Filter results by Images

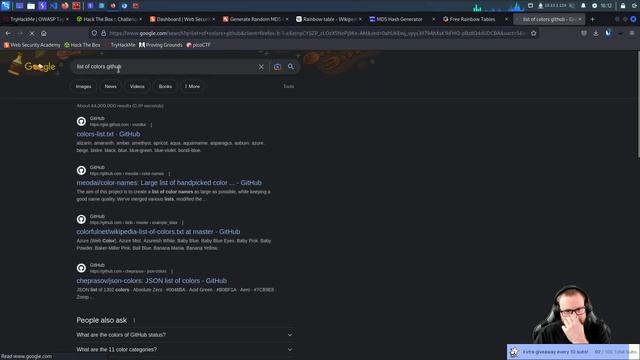[x=83, y=87]
